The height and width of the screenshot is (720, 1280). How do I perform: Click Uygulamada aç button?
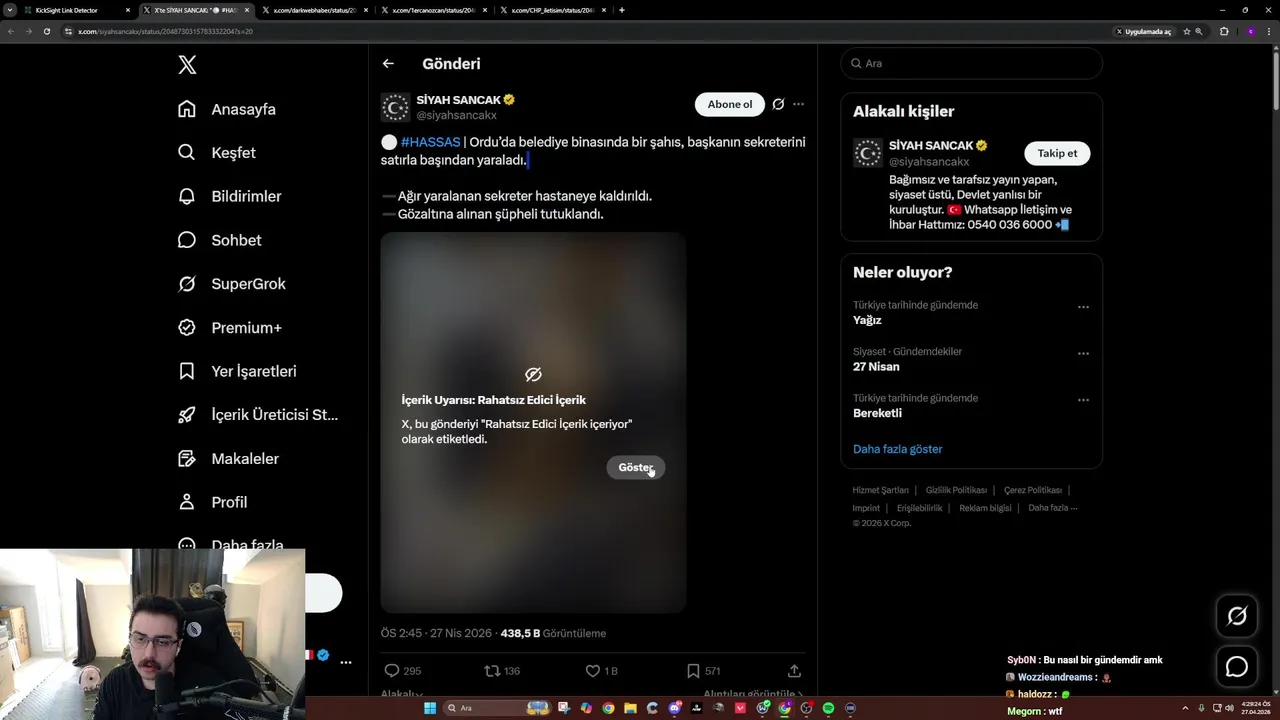(x=1143, y=32)
